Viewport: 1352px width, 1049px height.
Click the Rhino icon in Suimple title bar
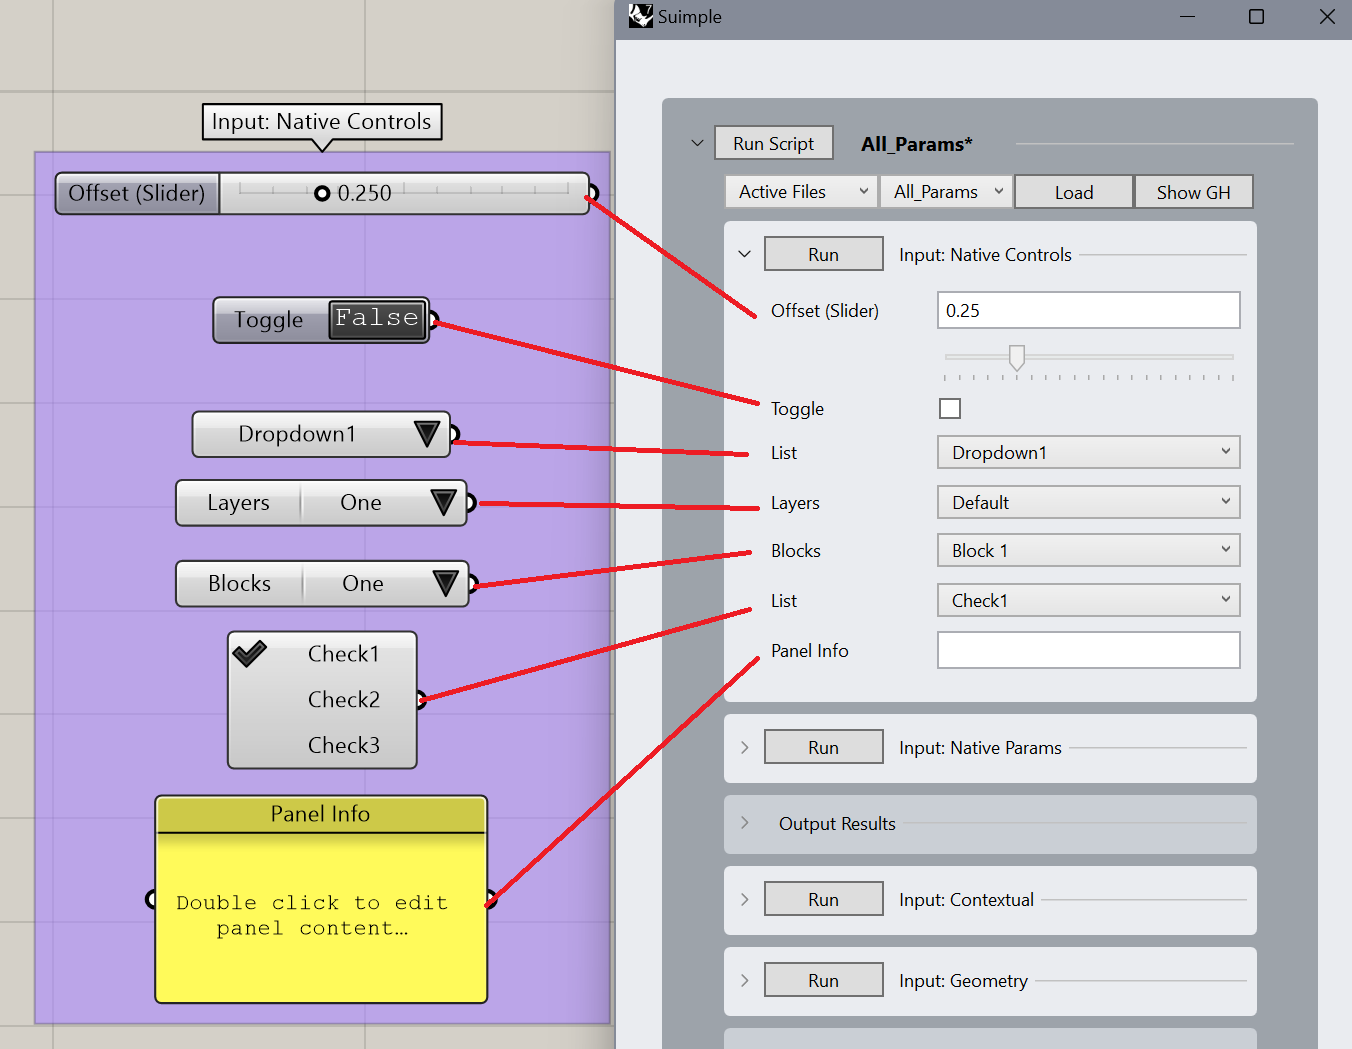point(640,16)
